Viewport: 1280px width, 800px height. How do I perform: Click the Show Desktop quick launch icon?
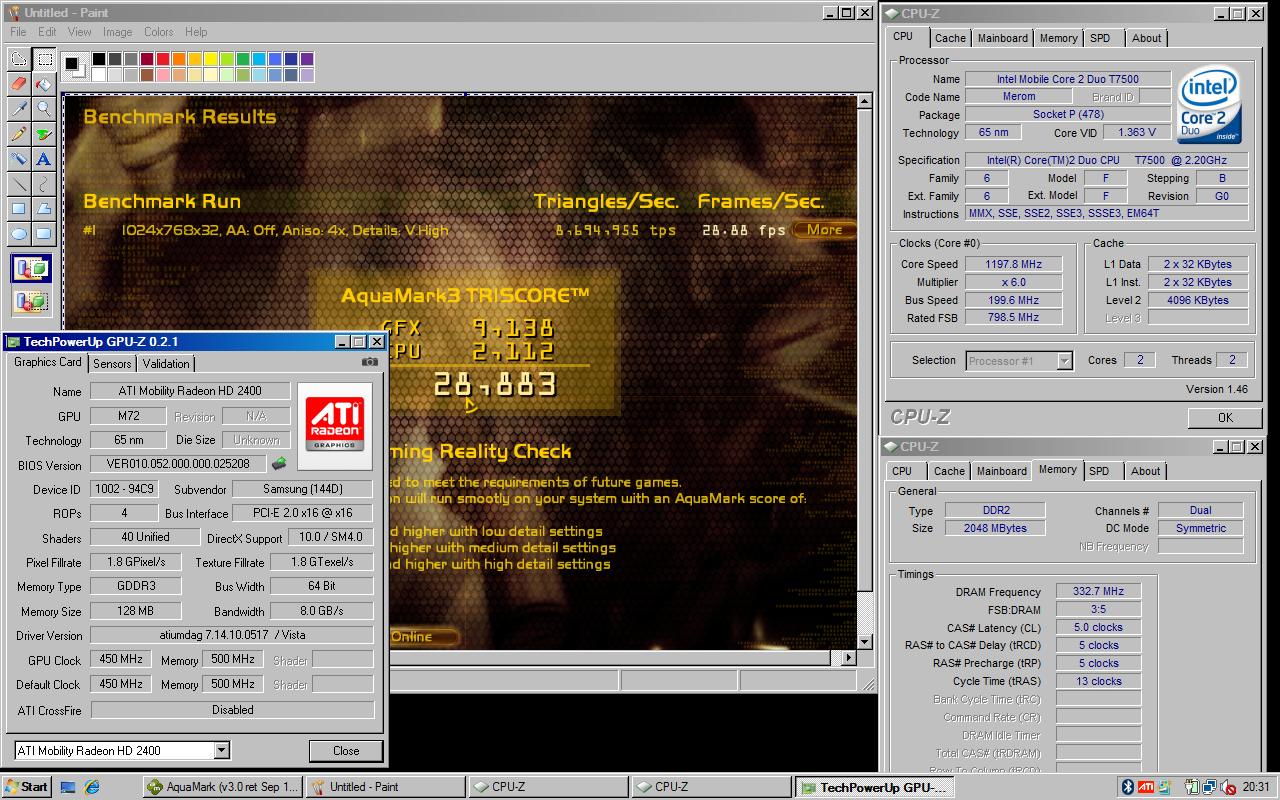(68, 787)
